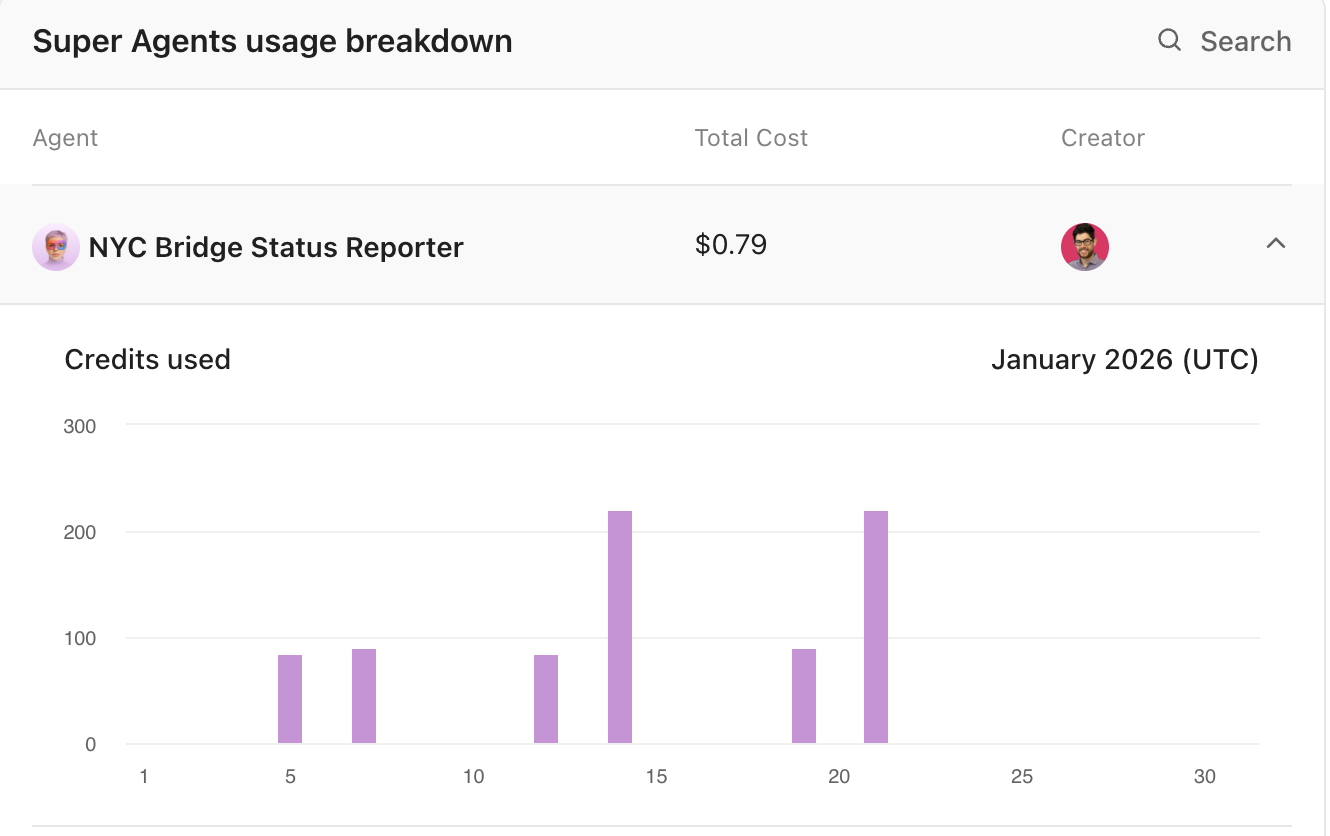Select the January 5 usage bar
This screenshot has width=1330, height=836.
tap(290, 699)
